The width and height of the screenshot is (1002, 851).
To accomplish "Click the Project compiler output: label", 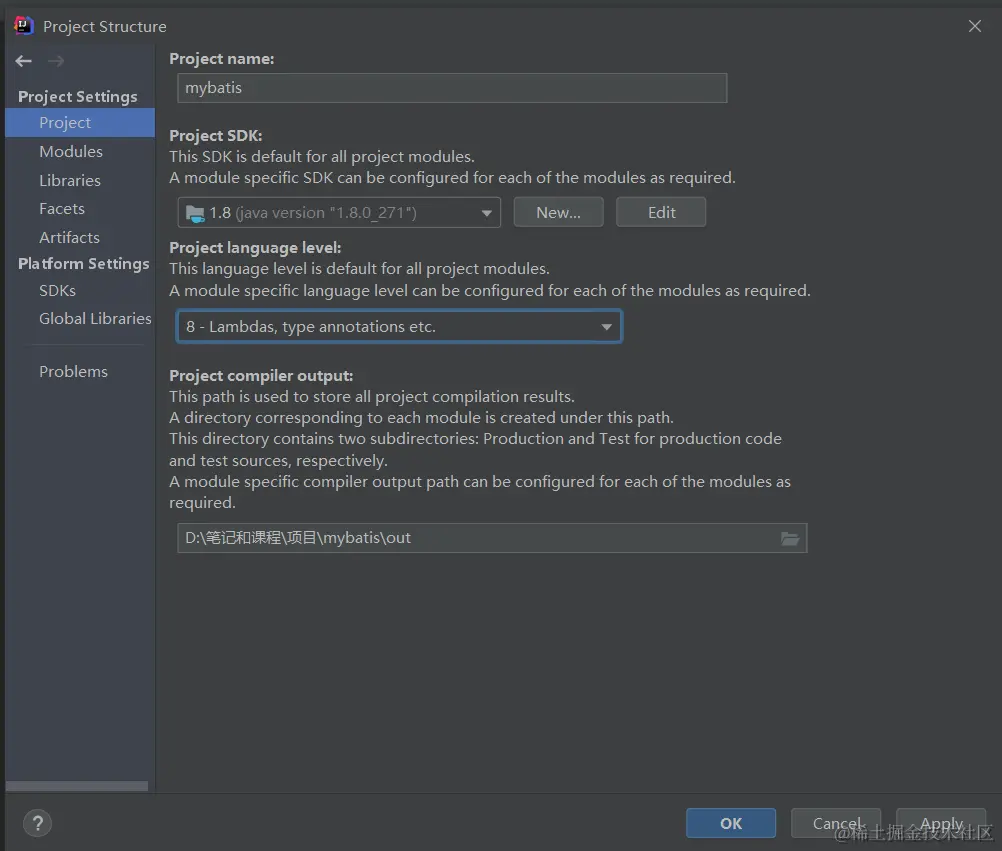I will point(261,376).
